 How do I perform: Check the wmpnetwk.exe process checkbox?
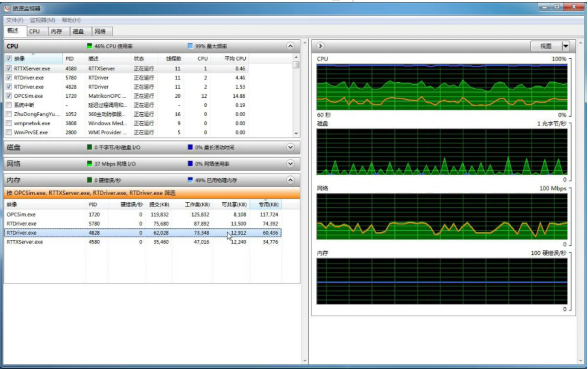coord(9,123)
